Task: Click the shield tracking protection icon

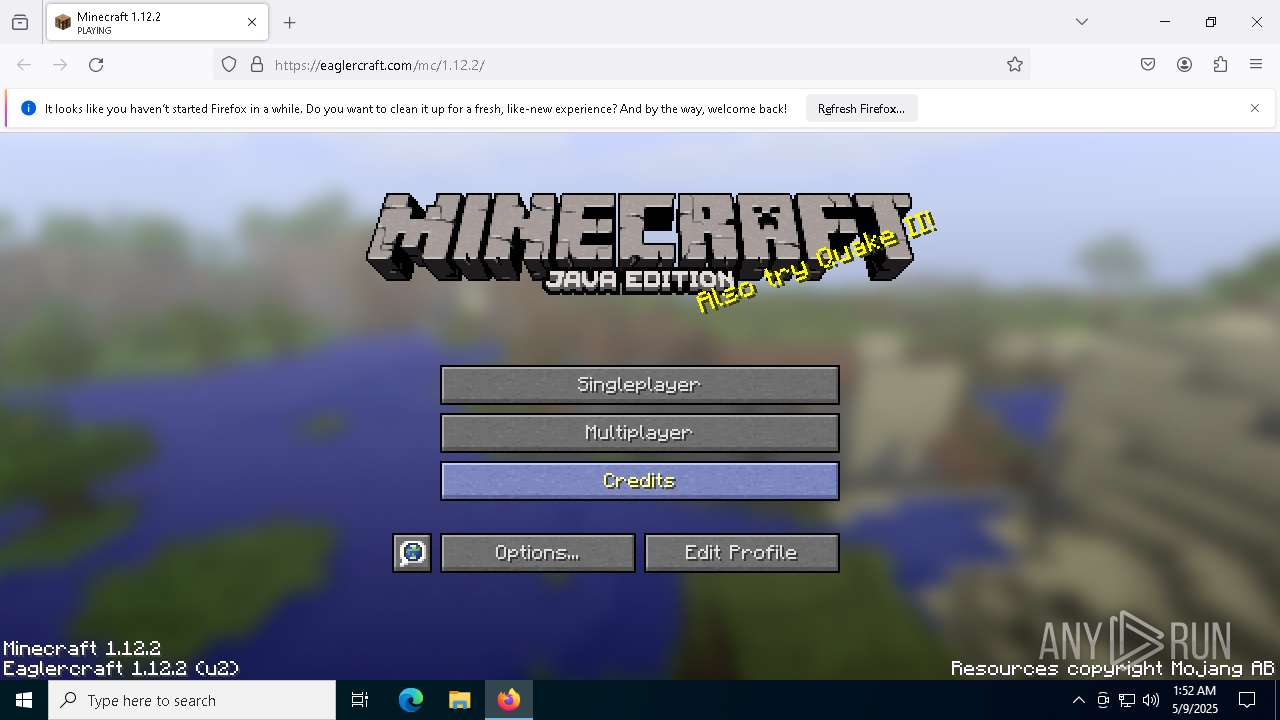Action: click(x=229, y=65)
